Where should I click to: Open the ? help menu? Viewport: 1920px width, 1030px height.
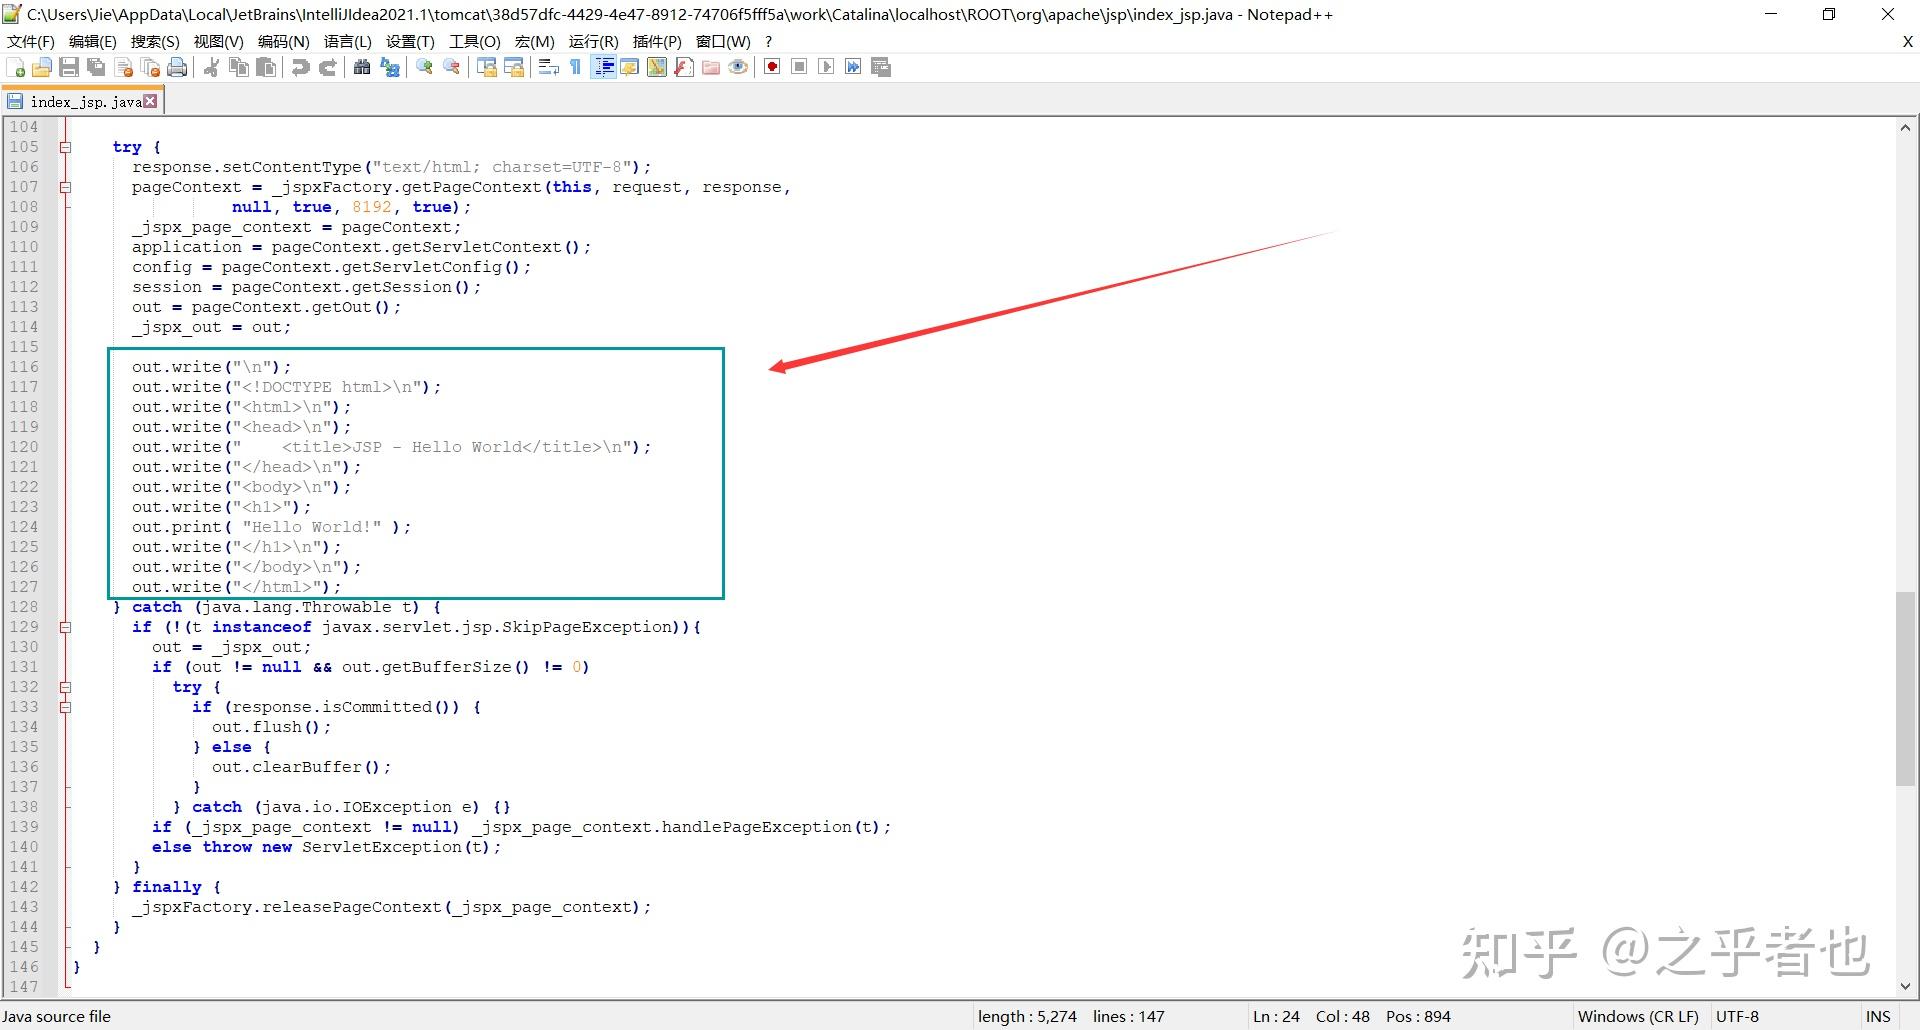pyautogui.click(x=768, y=41)
